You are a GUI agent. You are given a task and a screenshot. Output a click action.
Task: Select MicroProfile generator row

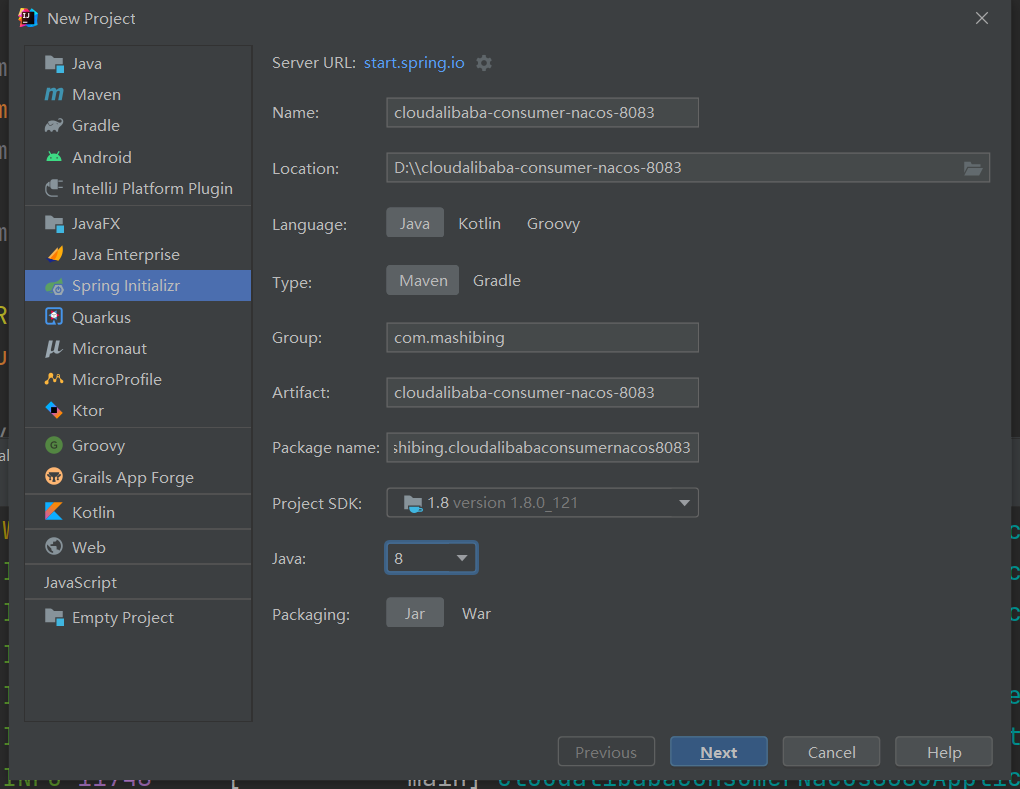[138, 379]
